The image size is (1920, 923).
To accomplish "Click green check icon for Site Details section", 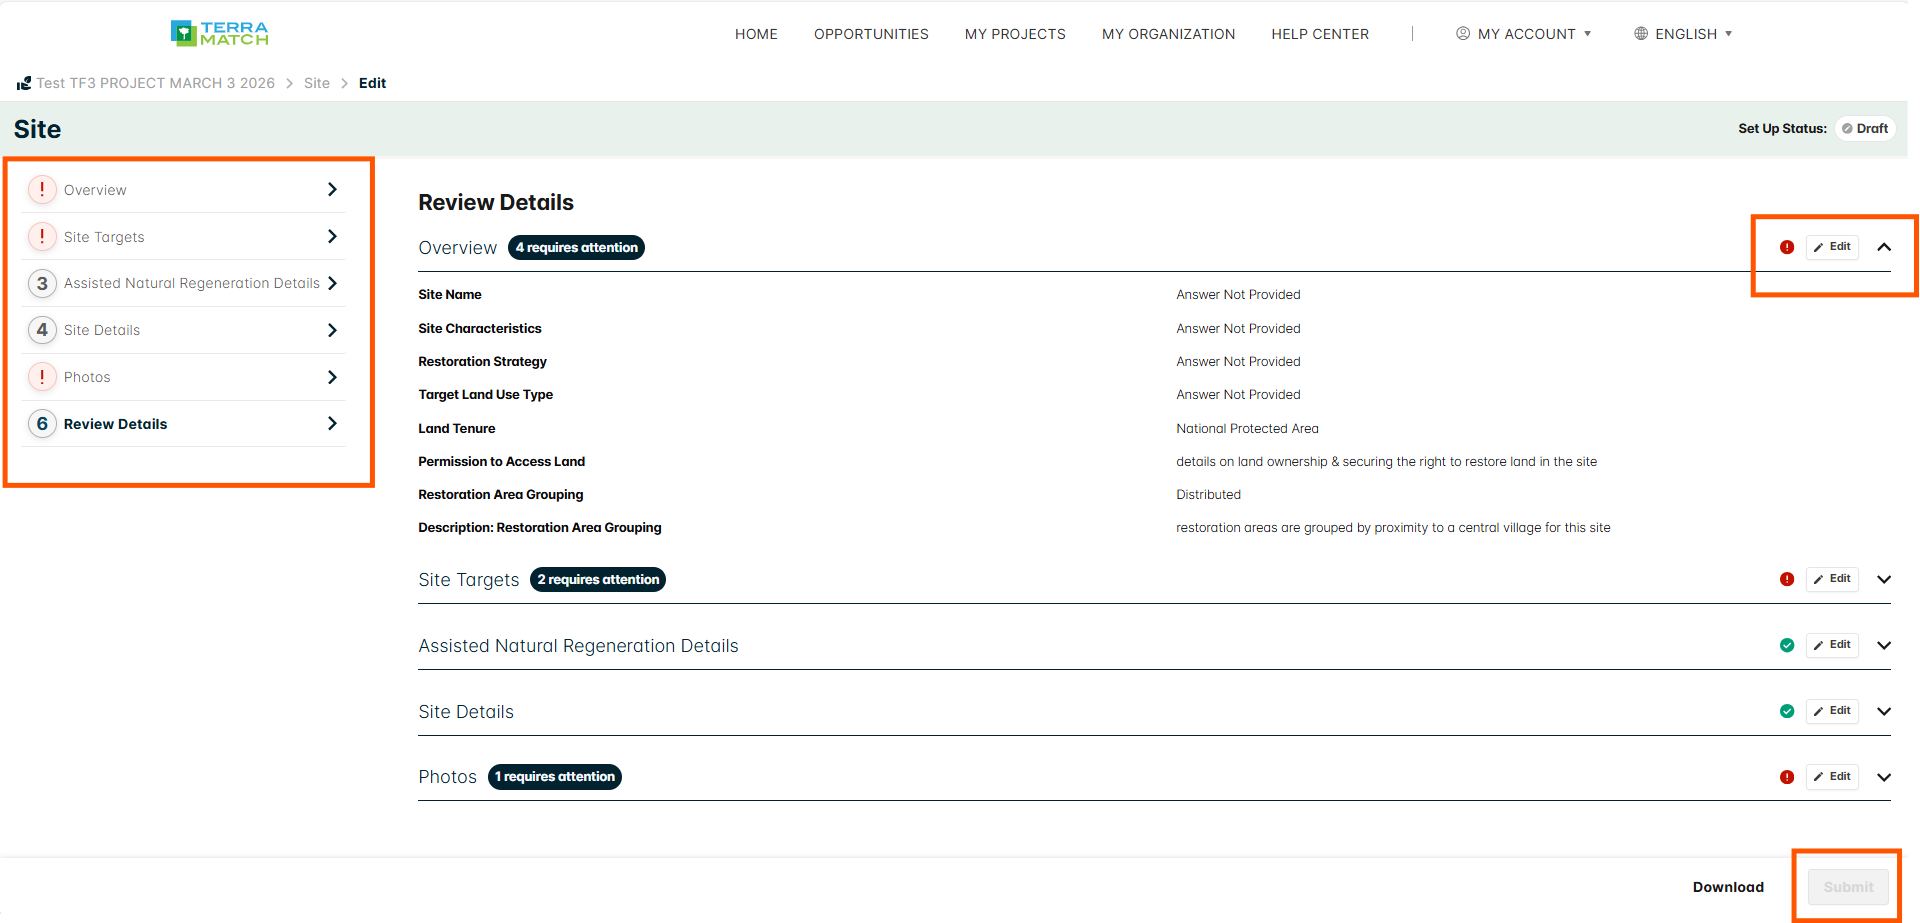I will point(1787,711).
